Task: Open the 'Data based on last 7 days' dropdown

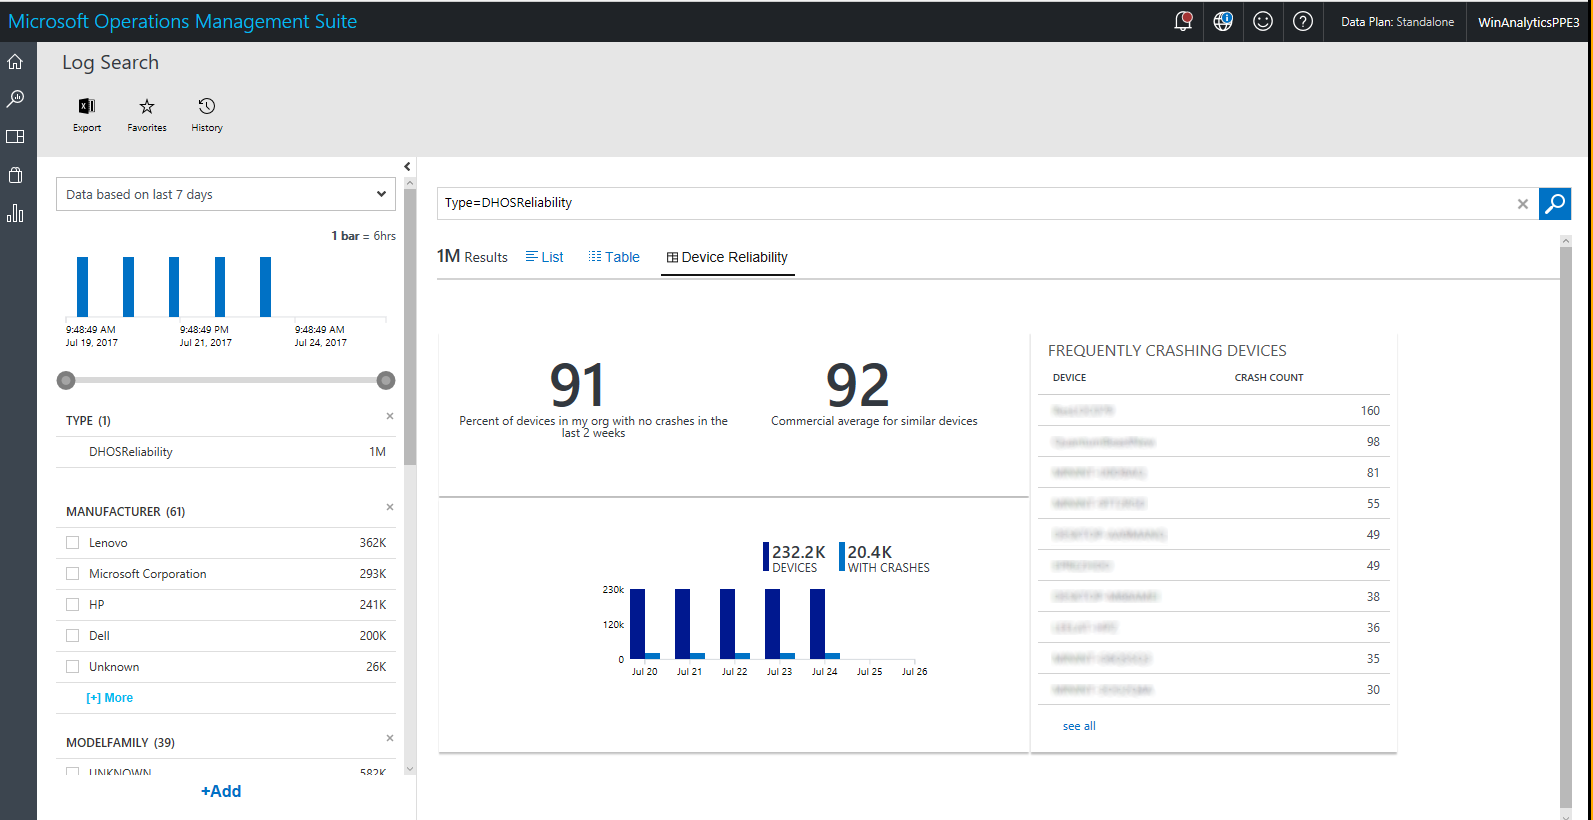Action: 226,194
